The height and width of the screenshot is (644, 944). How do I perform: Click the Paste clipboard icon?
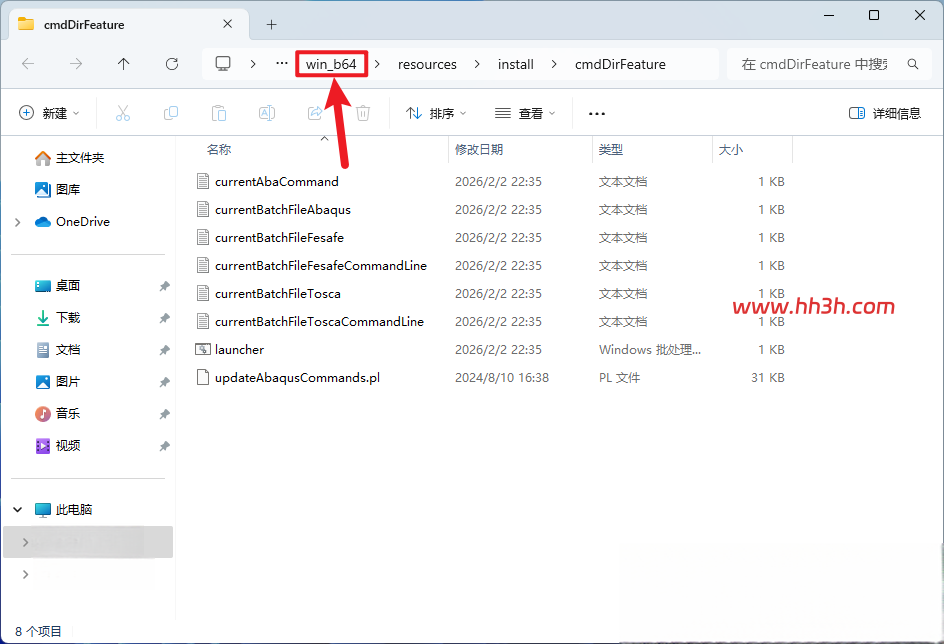(219, 113)
